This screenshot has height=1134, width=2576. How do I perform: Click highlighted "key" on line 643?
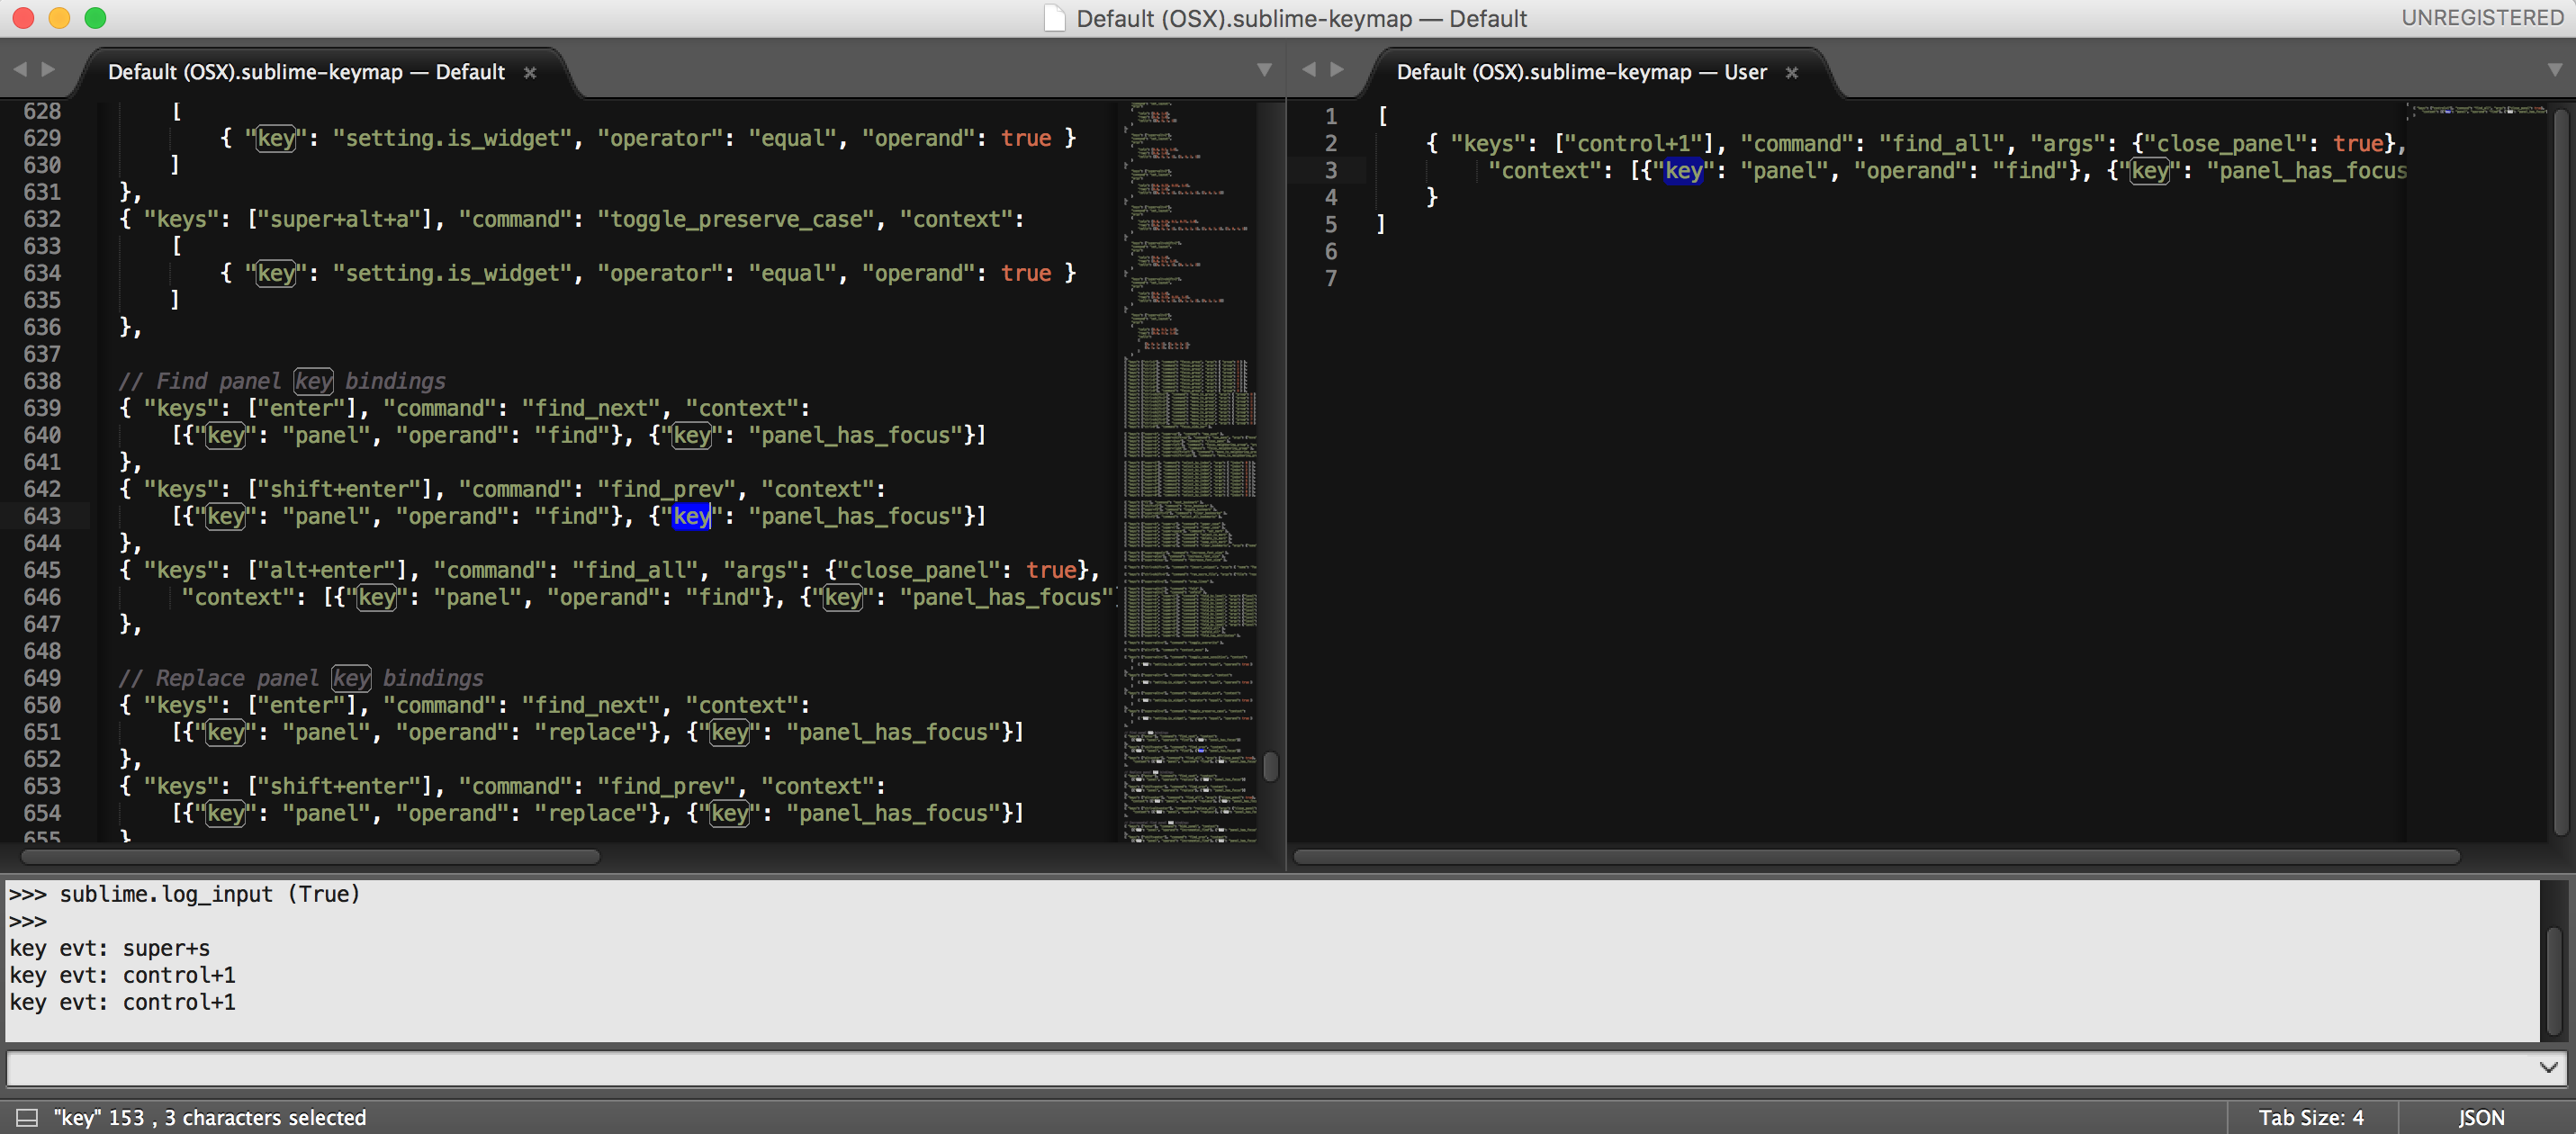click(691, 516)
